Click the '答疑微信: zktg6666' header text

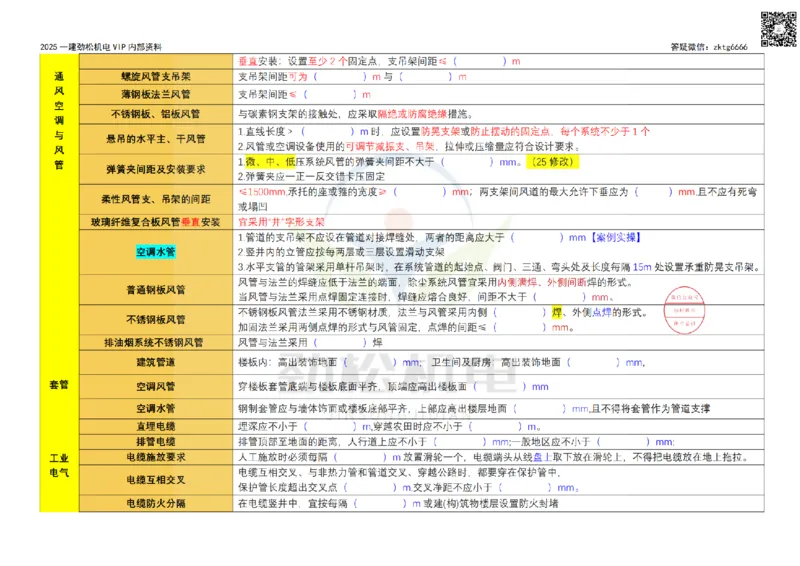coord(709,47)
